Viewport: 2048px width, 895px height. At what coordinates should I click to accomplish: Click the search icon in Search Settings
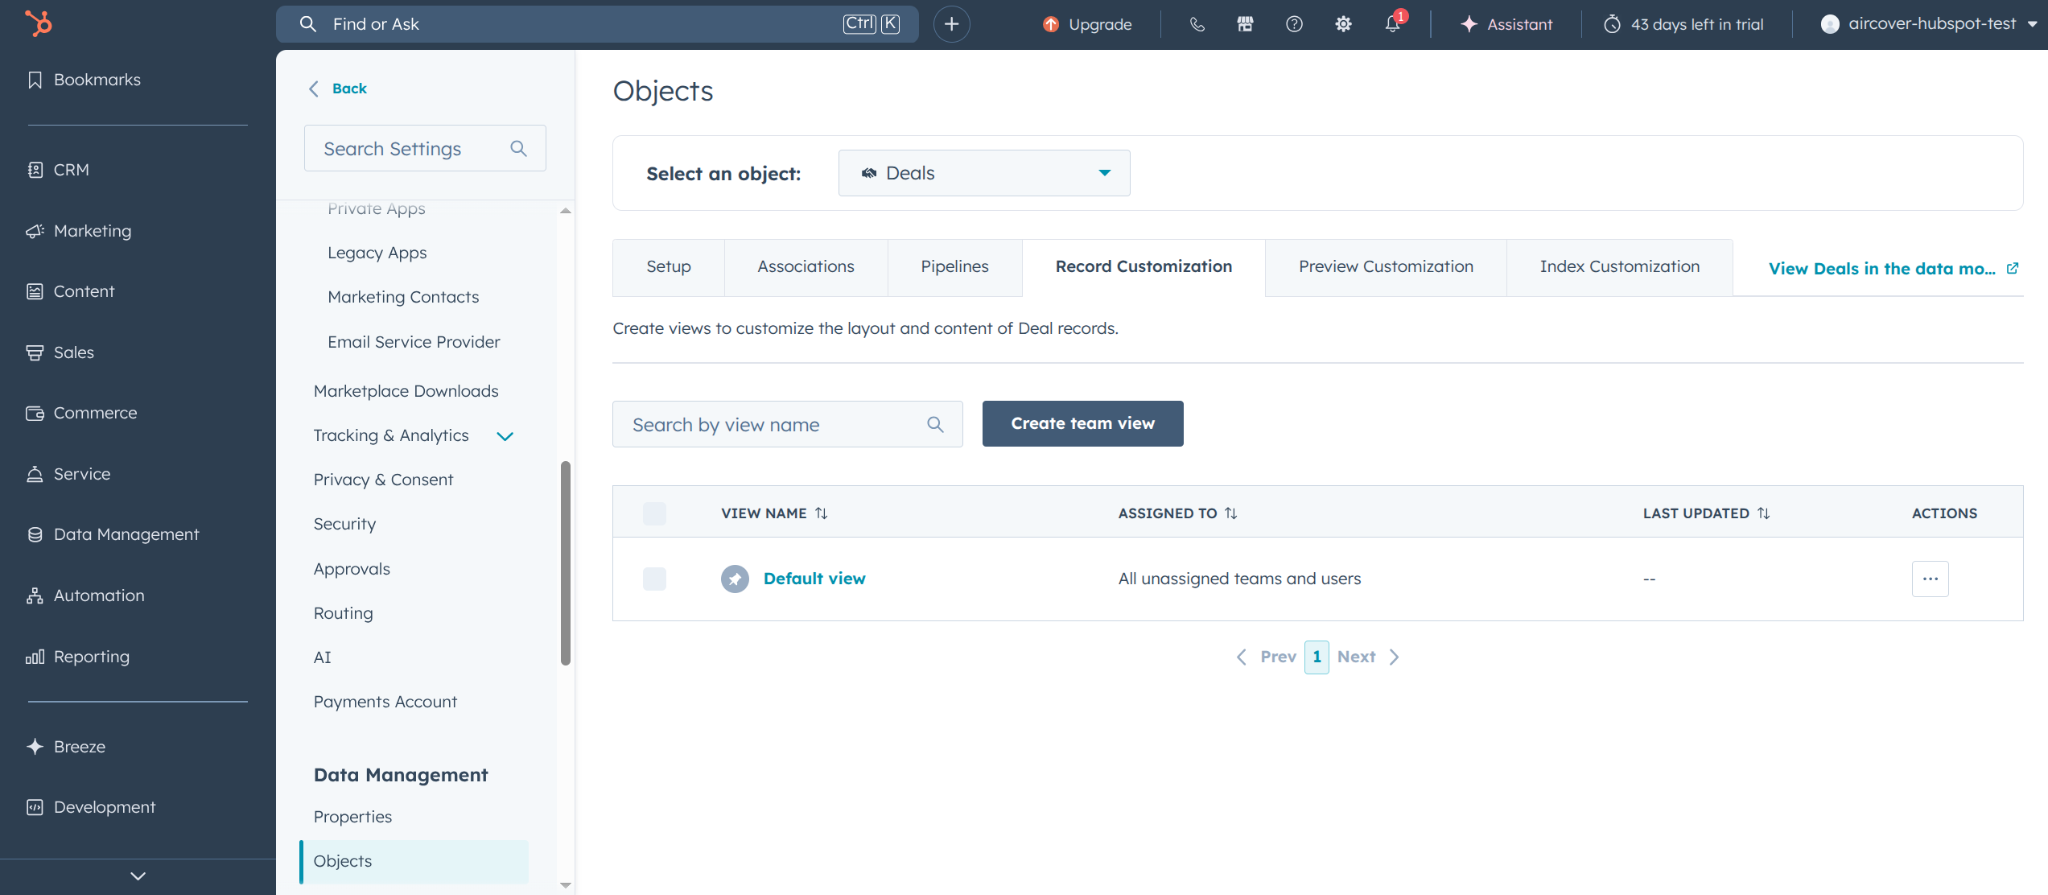pos(518,148)
